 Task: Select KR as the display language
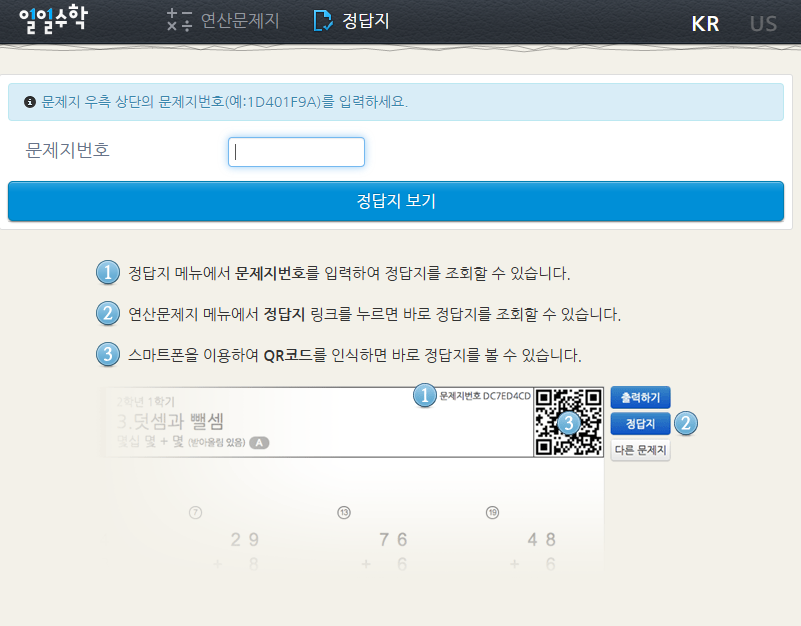pyautogui.click(x=706, y=23)
